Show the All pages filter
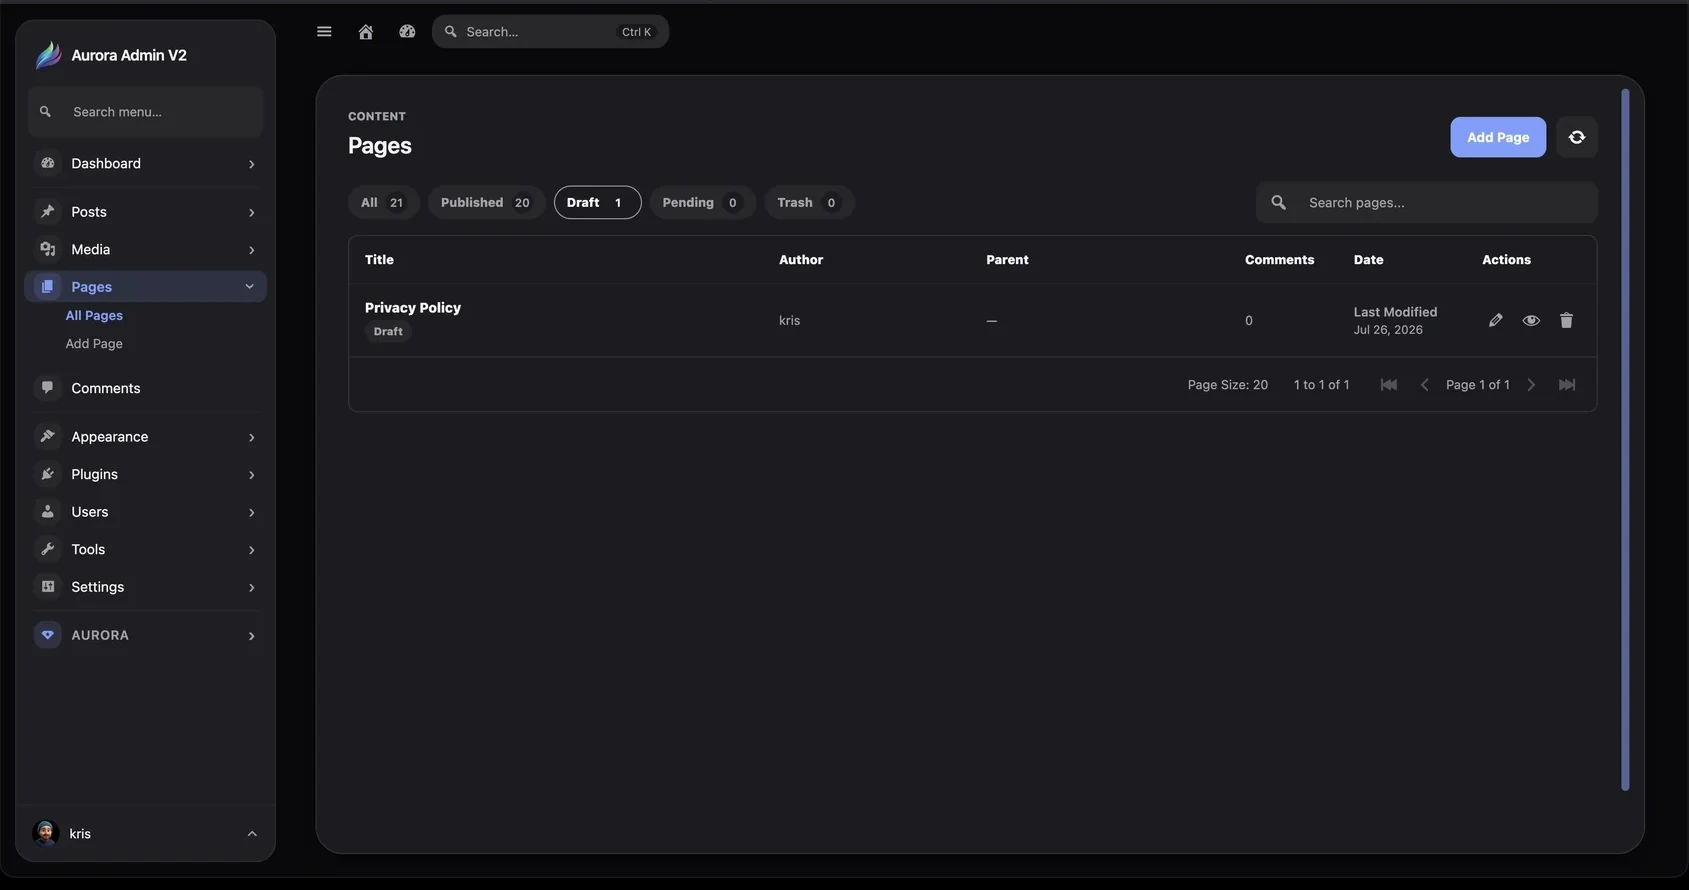This screenshot has width=1689, height=890. pyautogui.click(x=383, y=202)
